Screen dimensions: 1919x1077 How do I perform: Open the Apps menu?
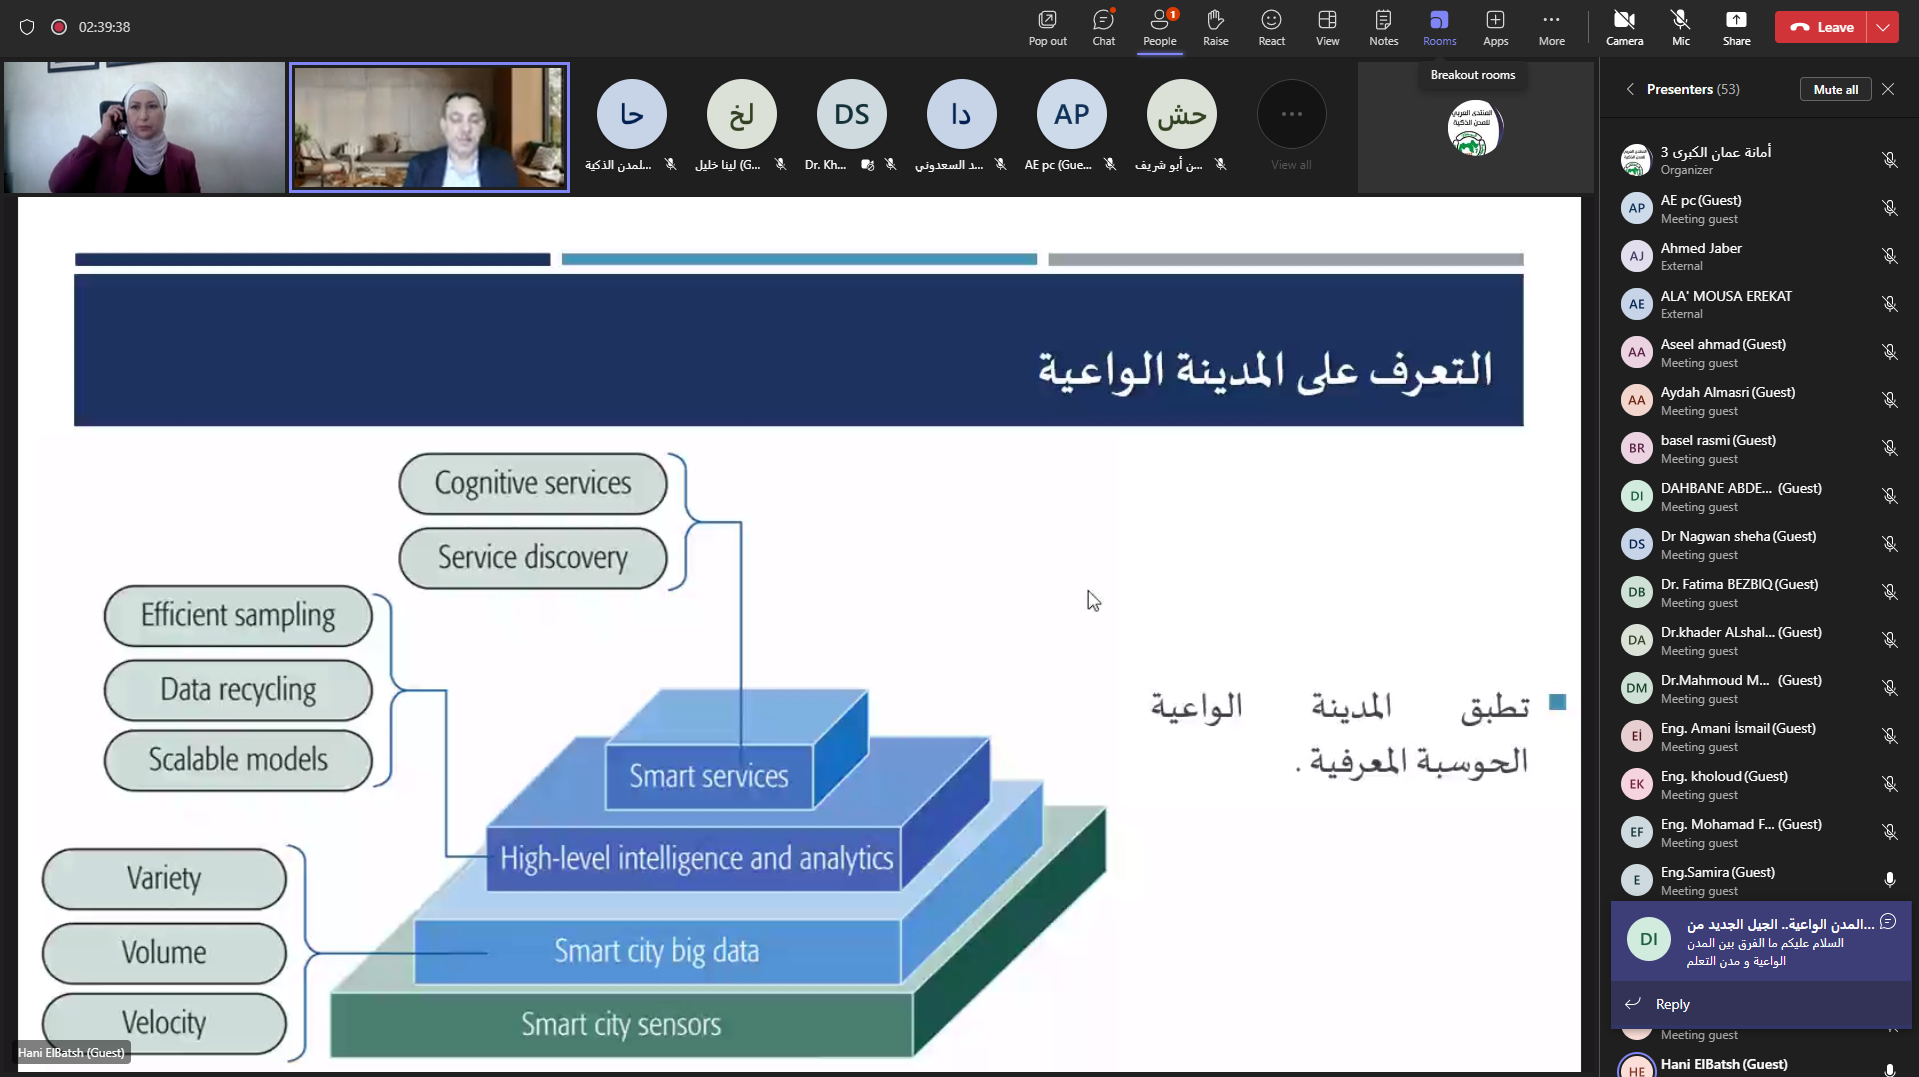click(x=1495, y=27)
